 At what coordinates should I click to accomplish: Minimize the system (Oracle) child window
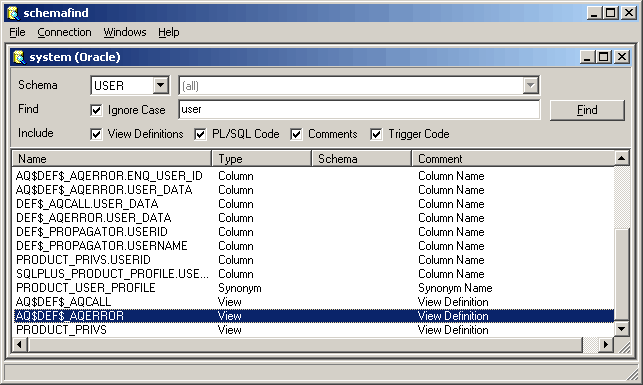[587, 57]
